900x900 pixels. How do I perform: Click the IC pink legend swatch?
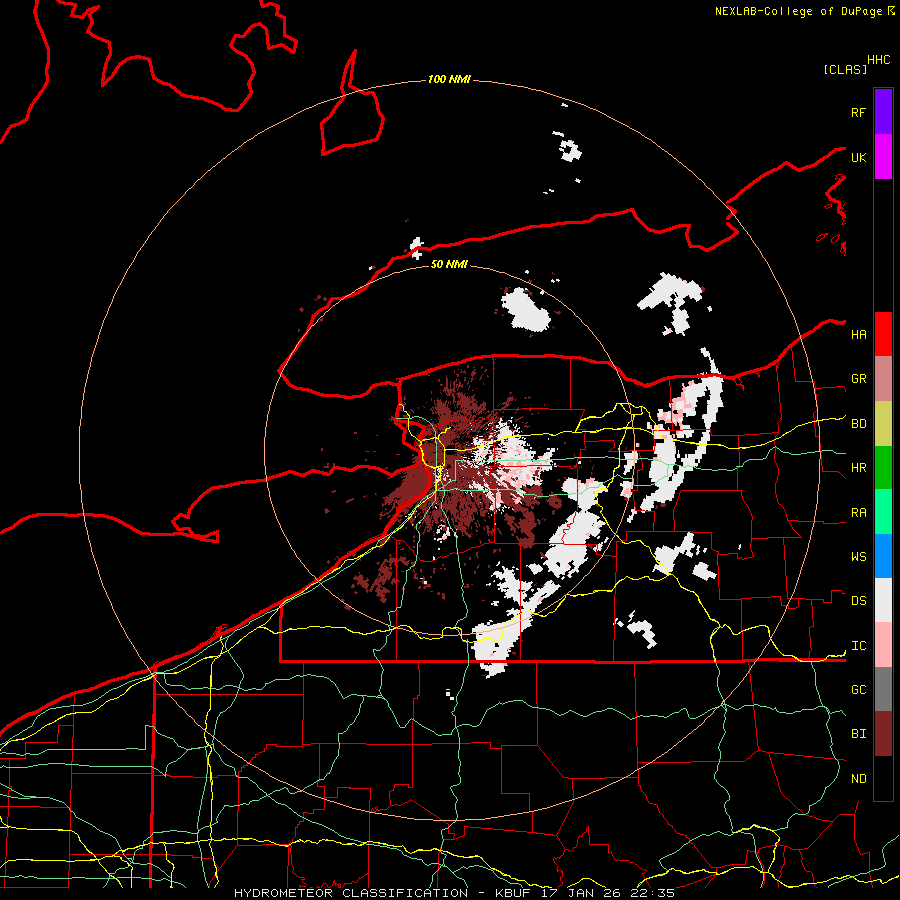tap(883, 645)
